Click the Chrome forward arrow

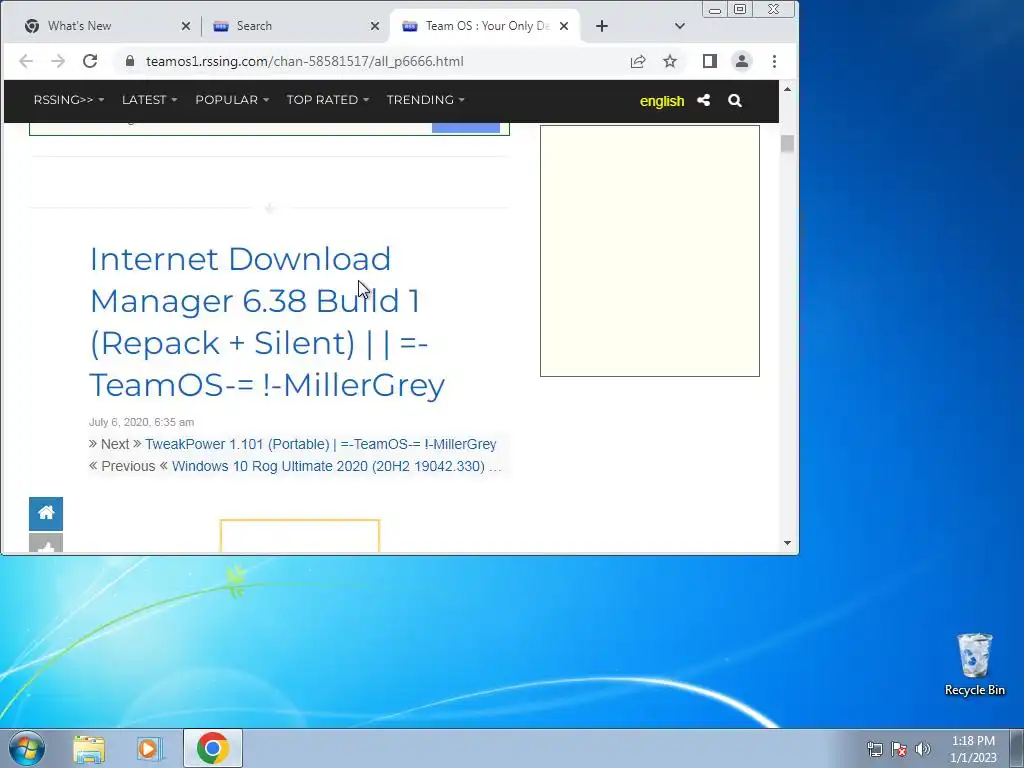pos(57,61)
